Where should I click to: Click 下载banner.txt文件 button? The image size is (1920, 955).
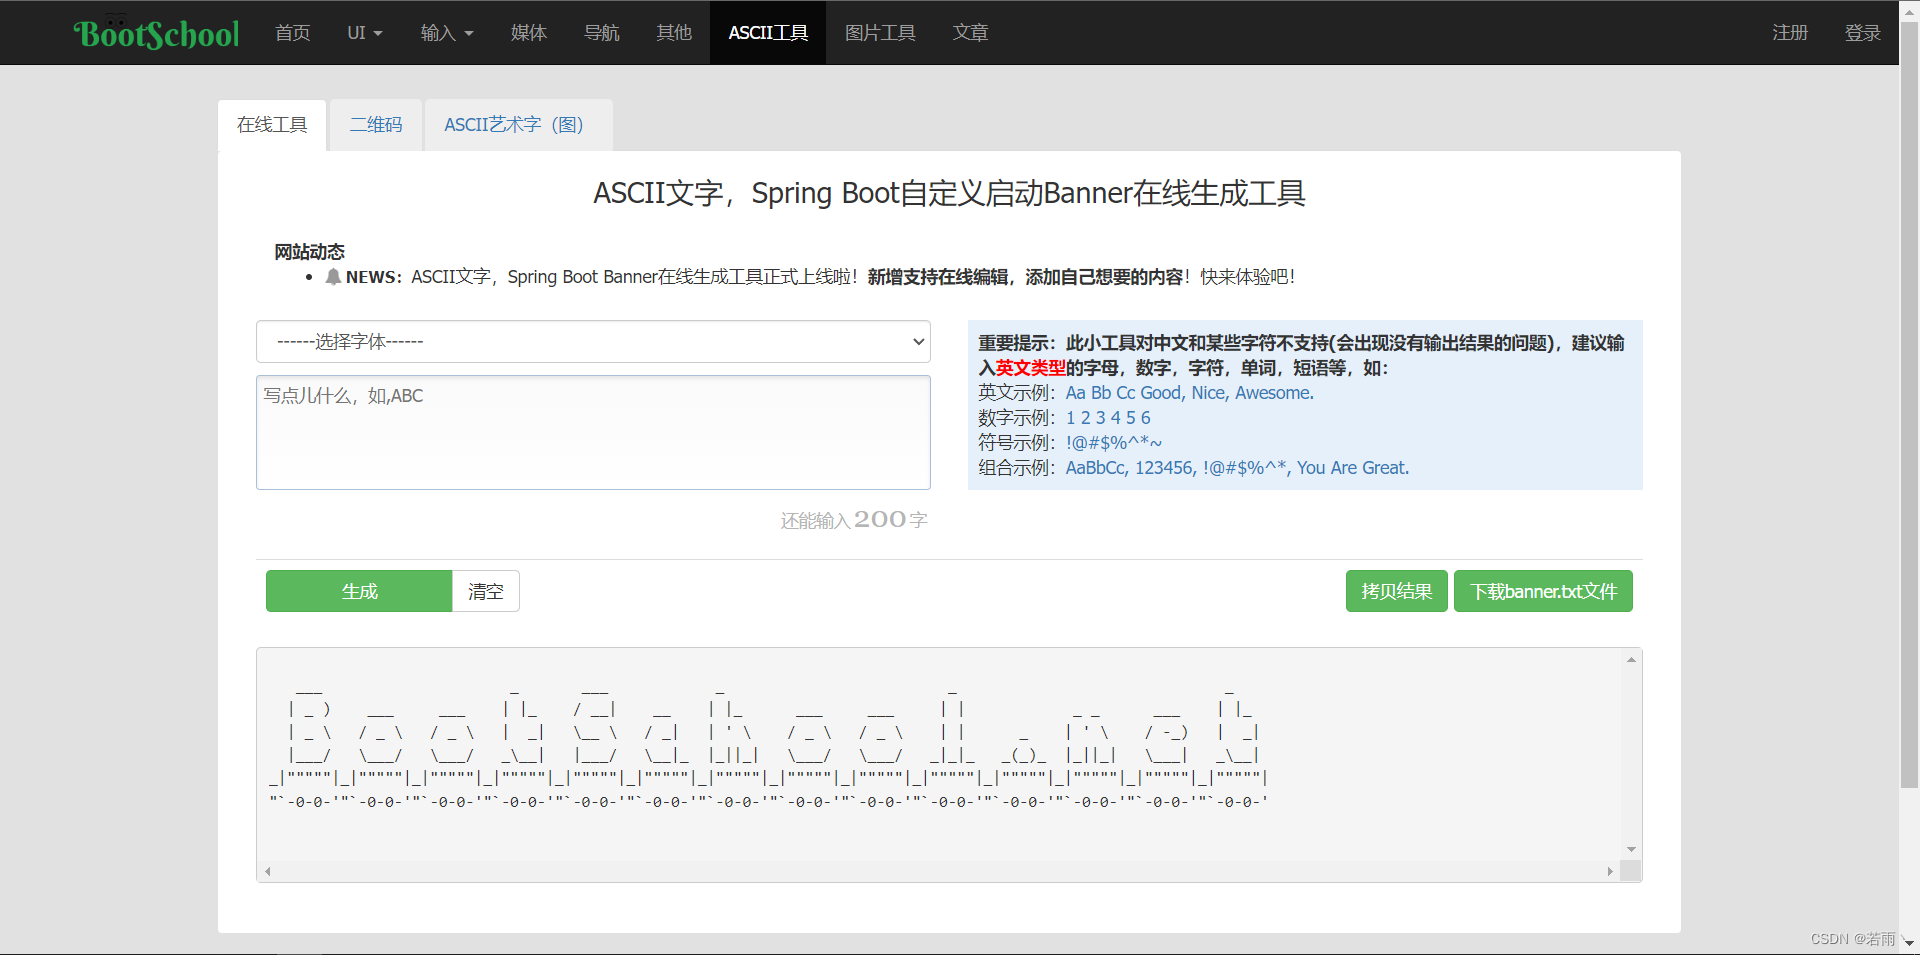(x=1543, y=591)
